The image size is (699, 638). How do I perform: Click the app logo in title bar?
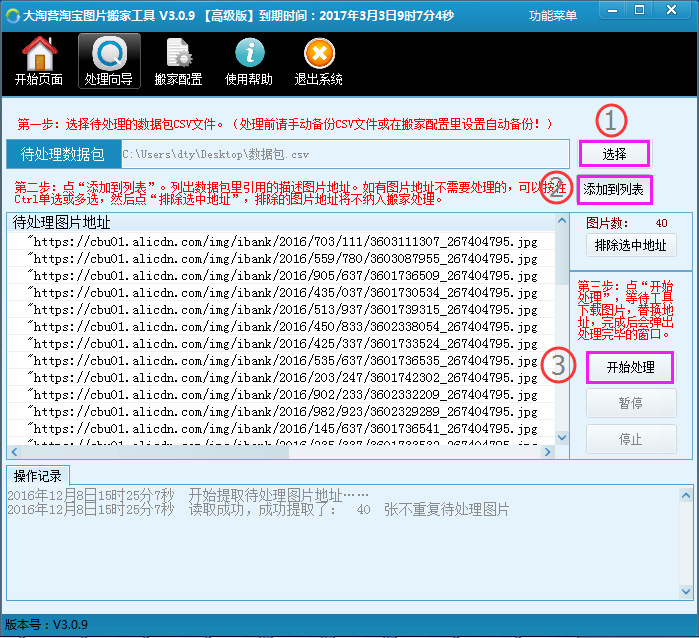coord(12,16)
